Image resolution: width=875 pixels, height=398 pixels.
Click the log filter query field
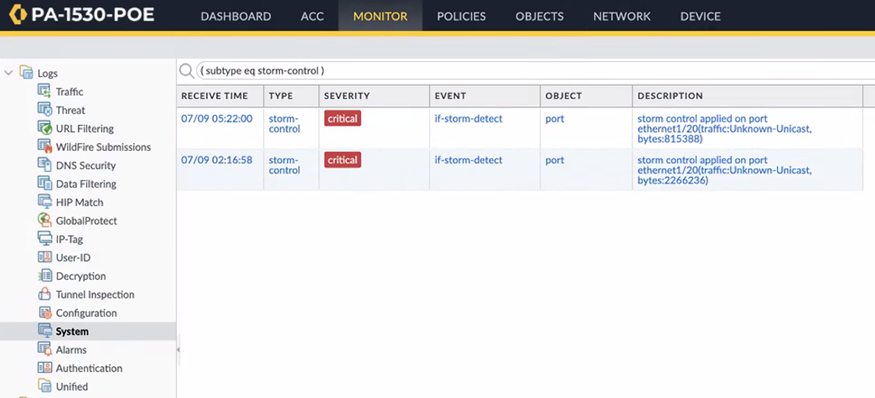(x=535, y=71)
